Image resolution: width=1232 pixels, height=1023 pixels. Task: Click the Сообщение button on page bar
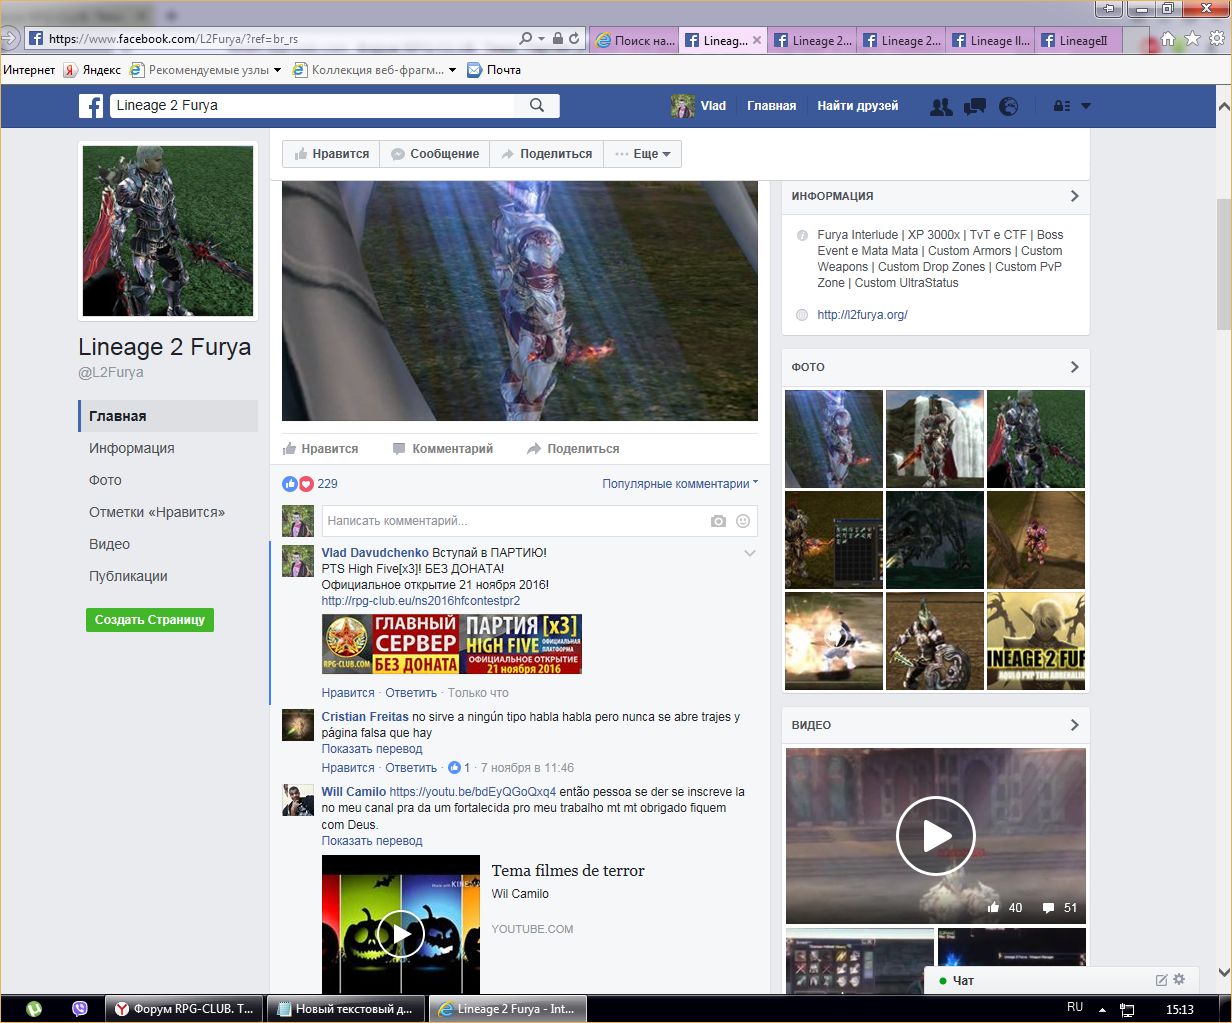[x=435, y=154]
